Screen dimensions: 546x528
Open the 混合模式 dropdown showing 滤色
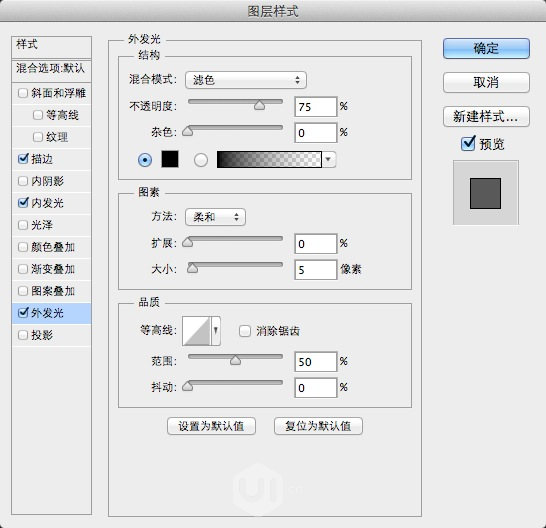[x=246, y=80]
